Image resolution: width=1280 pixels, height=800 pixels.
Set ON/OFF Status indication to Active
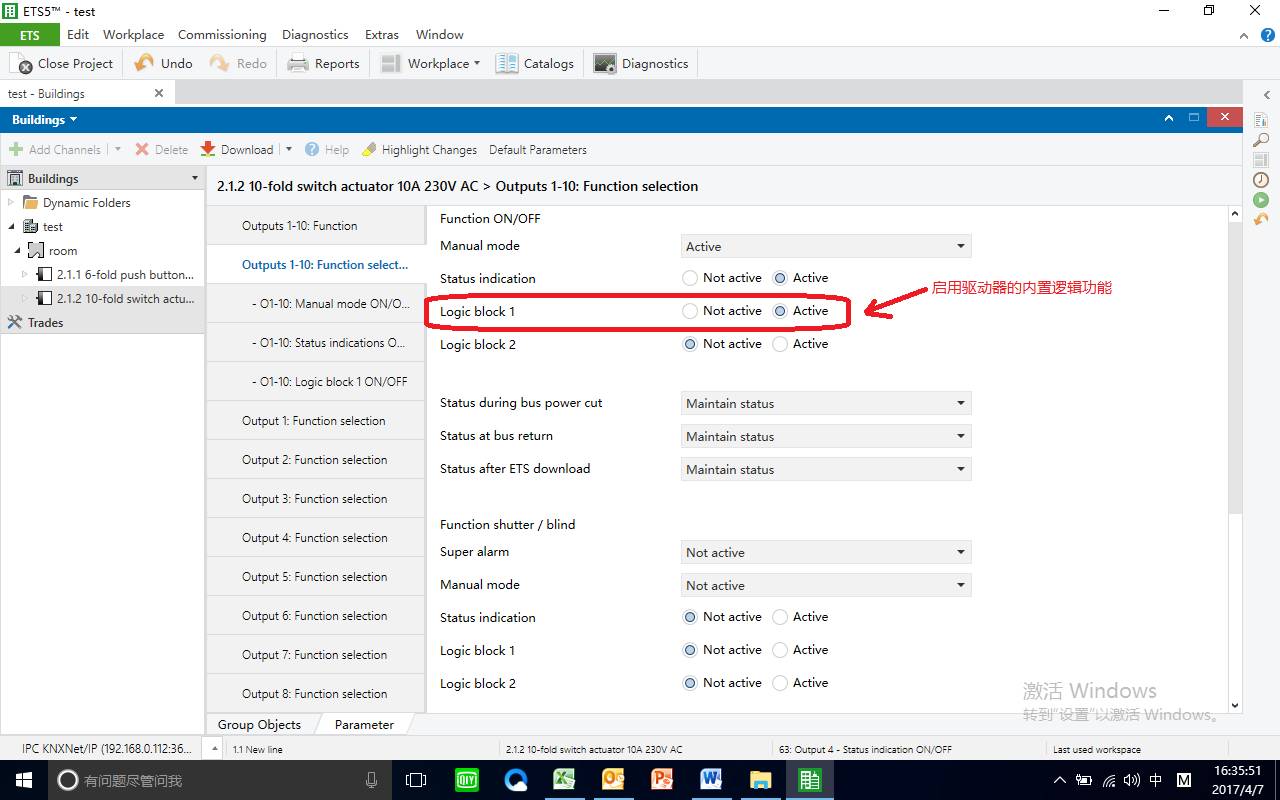[780, 278]
